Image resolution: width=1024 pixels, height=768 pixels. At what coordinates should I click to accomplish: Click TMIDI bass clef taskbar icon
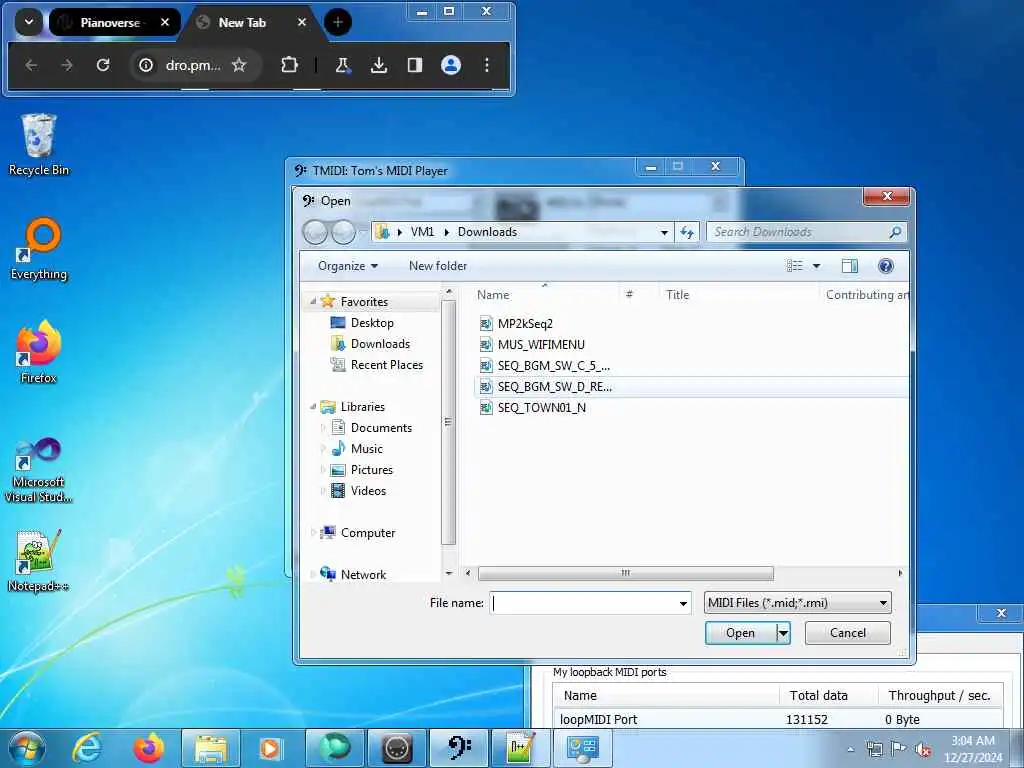pos(459,748)
